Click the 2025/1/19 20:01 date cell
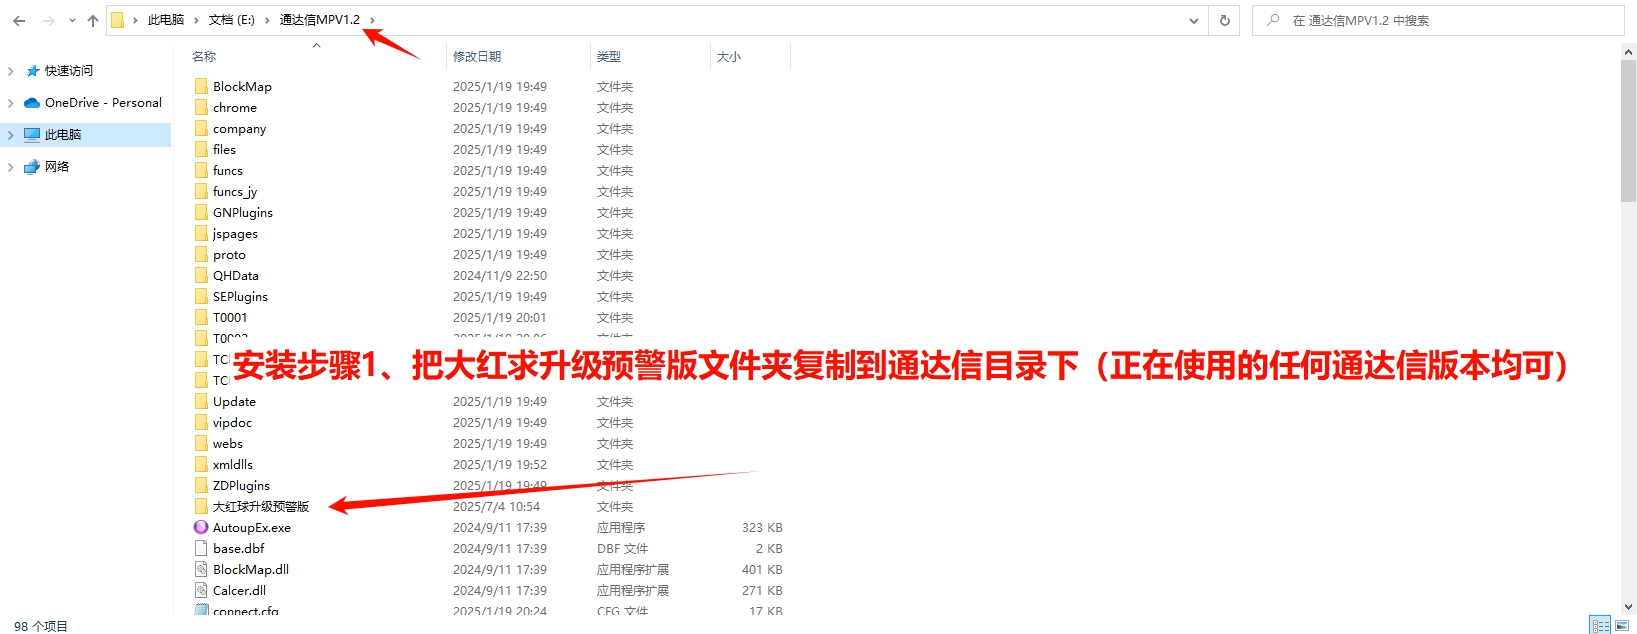 pos(500,318)
